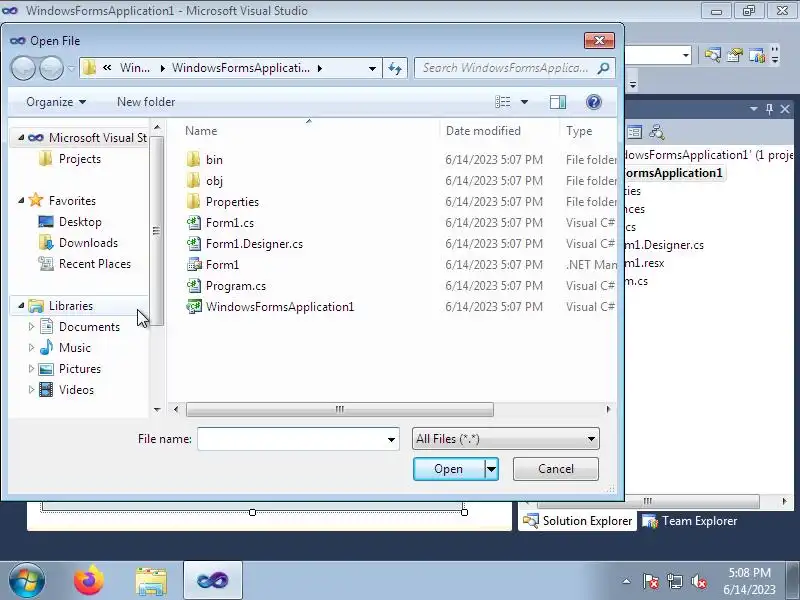The width and height of the screenshot is (800, 600).
Task: Click the muted volume tray icon
Action: [x=698, y=581]
